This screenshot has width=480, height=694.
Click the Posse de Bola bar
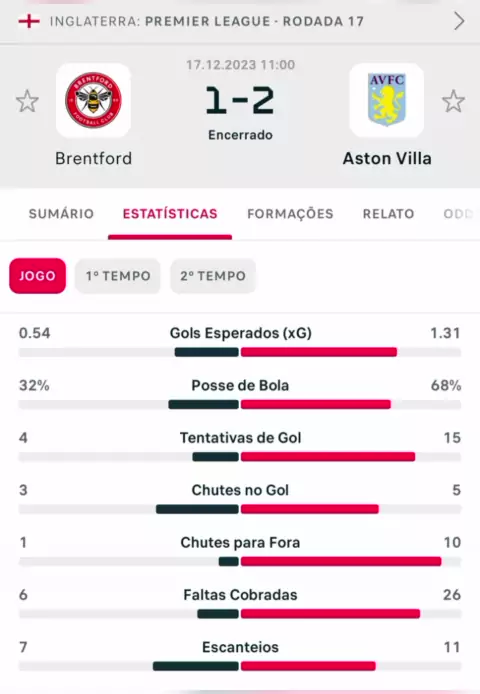[240, 405]
